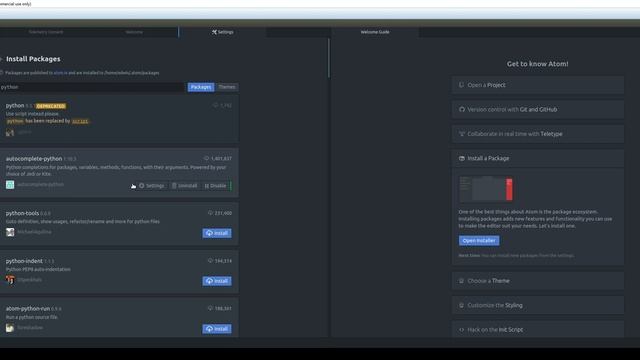This screenshot has height=360, width=640.
Task: Open the atom-python-run package title
Action: coord(28,309)
